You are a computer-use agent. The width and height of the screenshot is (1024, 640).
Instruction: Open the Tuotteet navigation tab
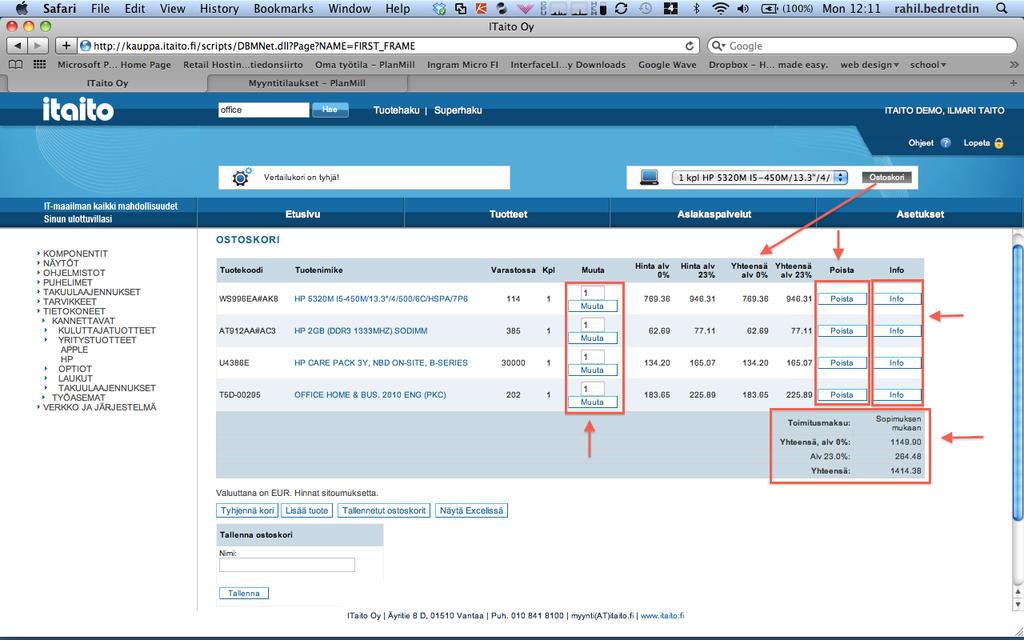click(x=508, y=214)
